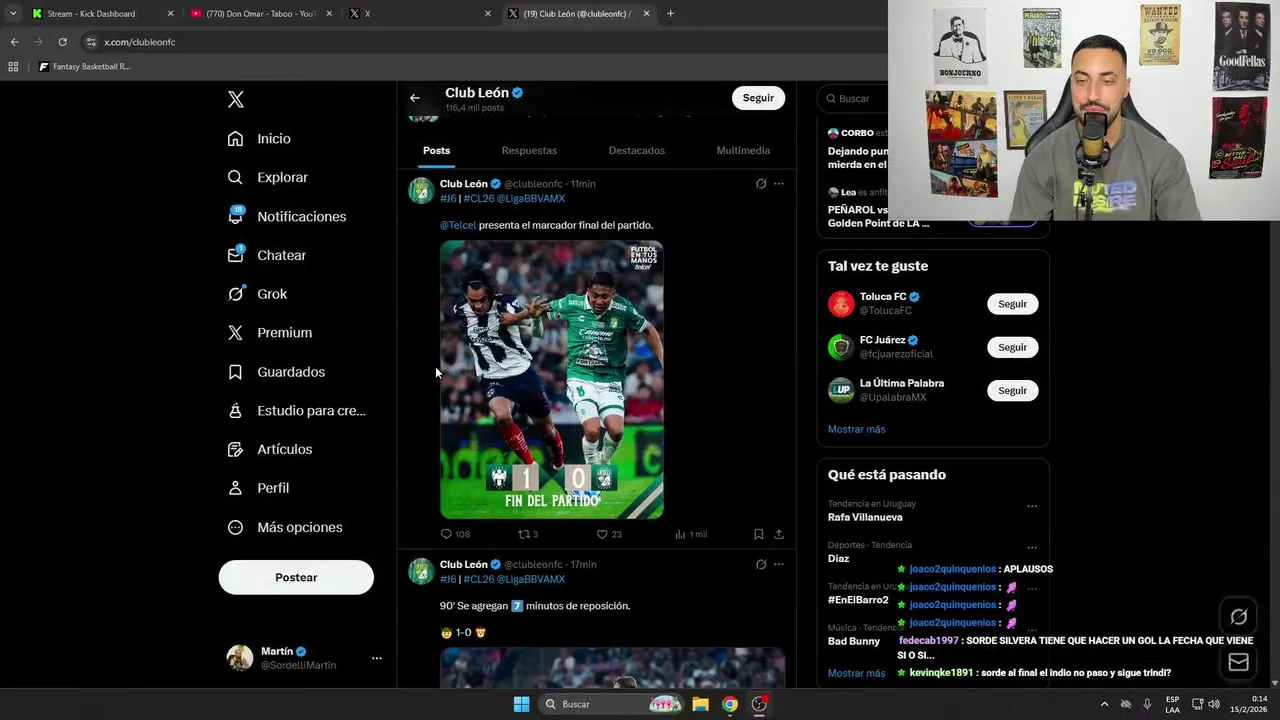Viewport: 1280px width, 720px height.
Task: Open Chrome apps grid in bookmarks bar
Action: 13,67
